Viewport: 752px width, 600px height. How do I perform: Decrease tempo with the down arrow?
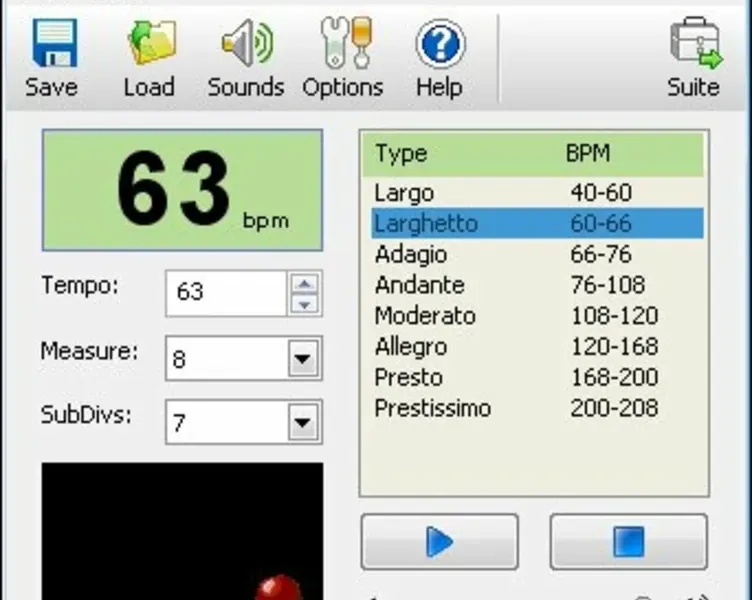(305, 304)
